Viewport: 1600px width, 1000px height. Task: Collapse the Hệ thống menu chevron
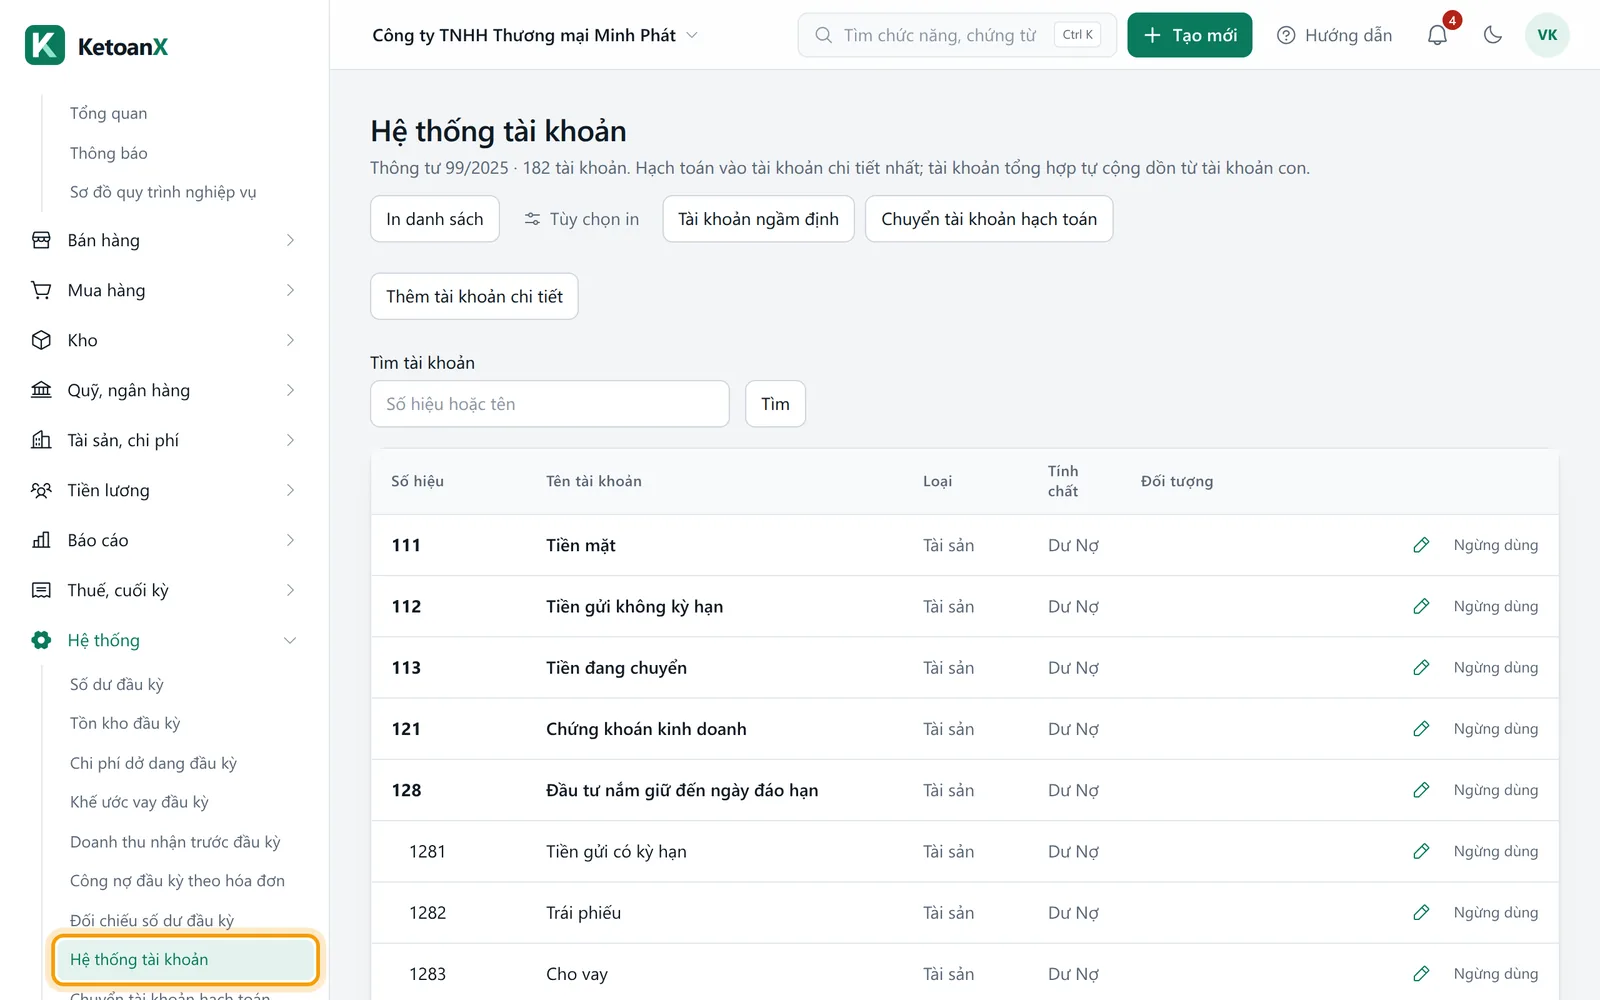[x=290, y=640]
